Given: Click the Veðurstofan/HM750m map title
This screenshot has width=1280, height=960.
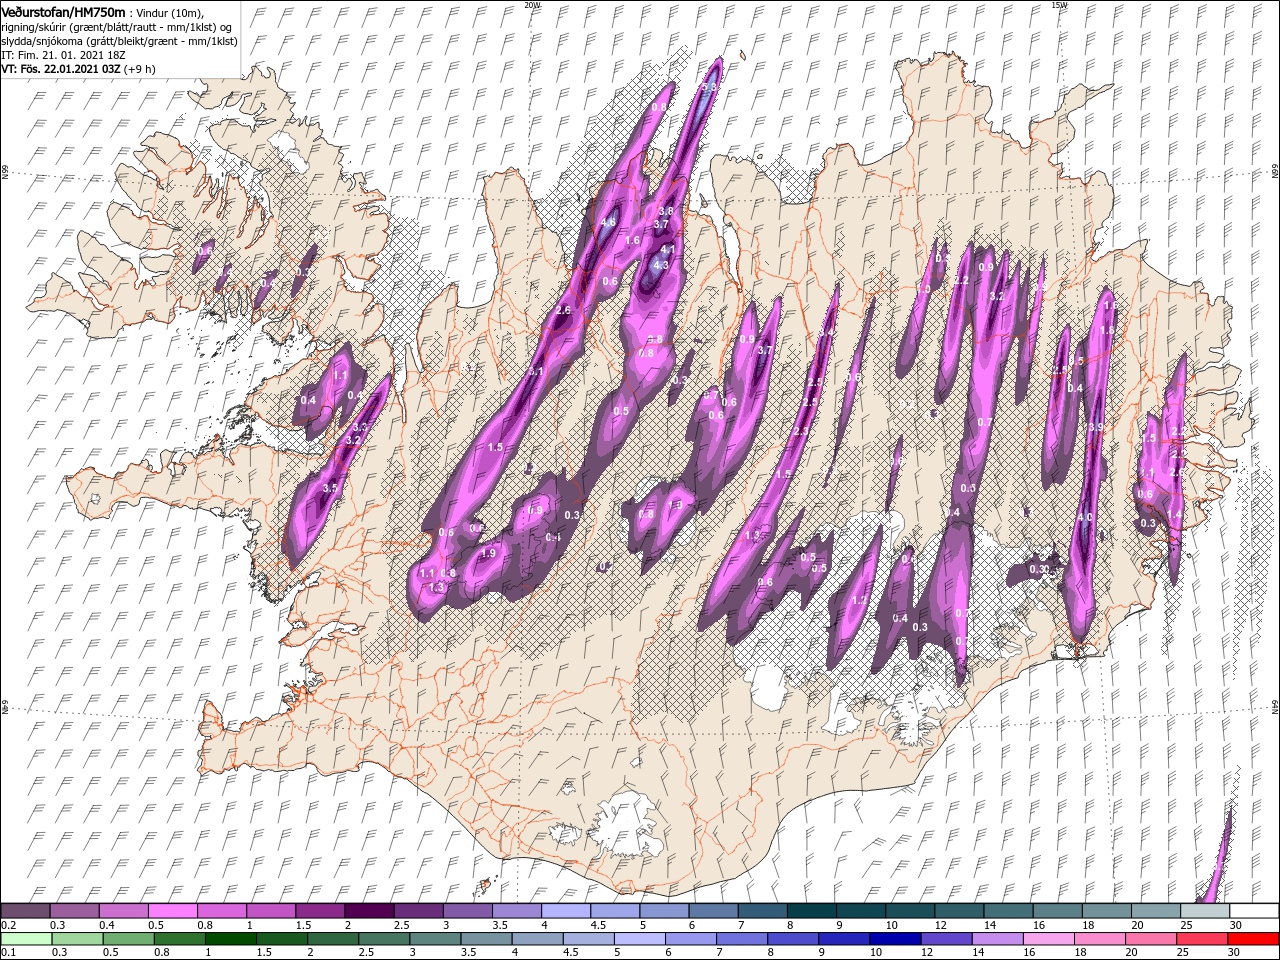Looking at the screenshot, I should (63, 11).
